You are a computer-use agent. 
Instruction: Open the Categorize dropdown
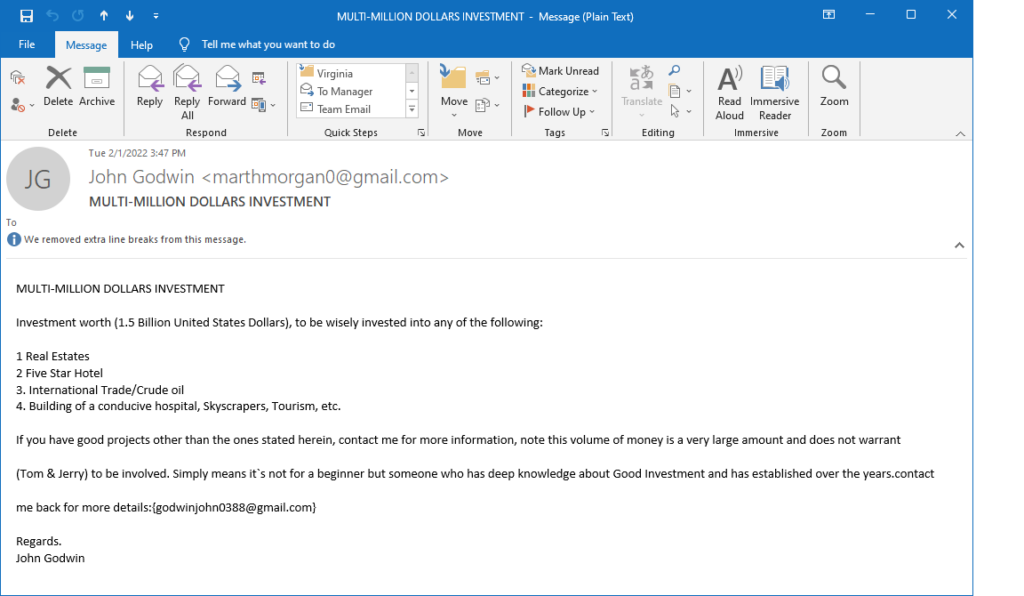click(x=561, y=92)
